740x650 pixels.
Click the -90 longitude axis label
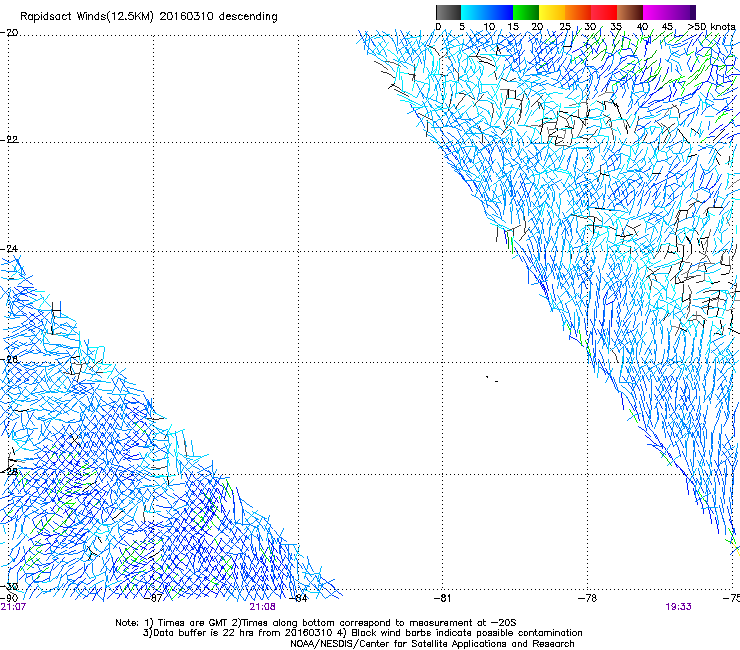[9, 598]
